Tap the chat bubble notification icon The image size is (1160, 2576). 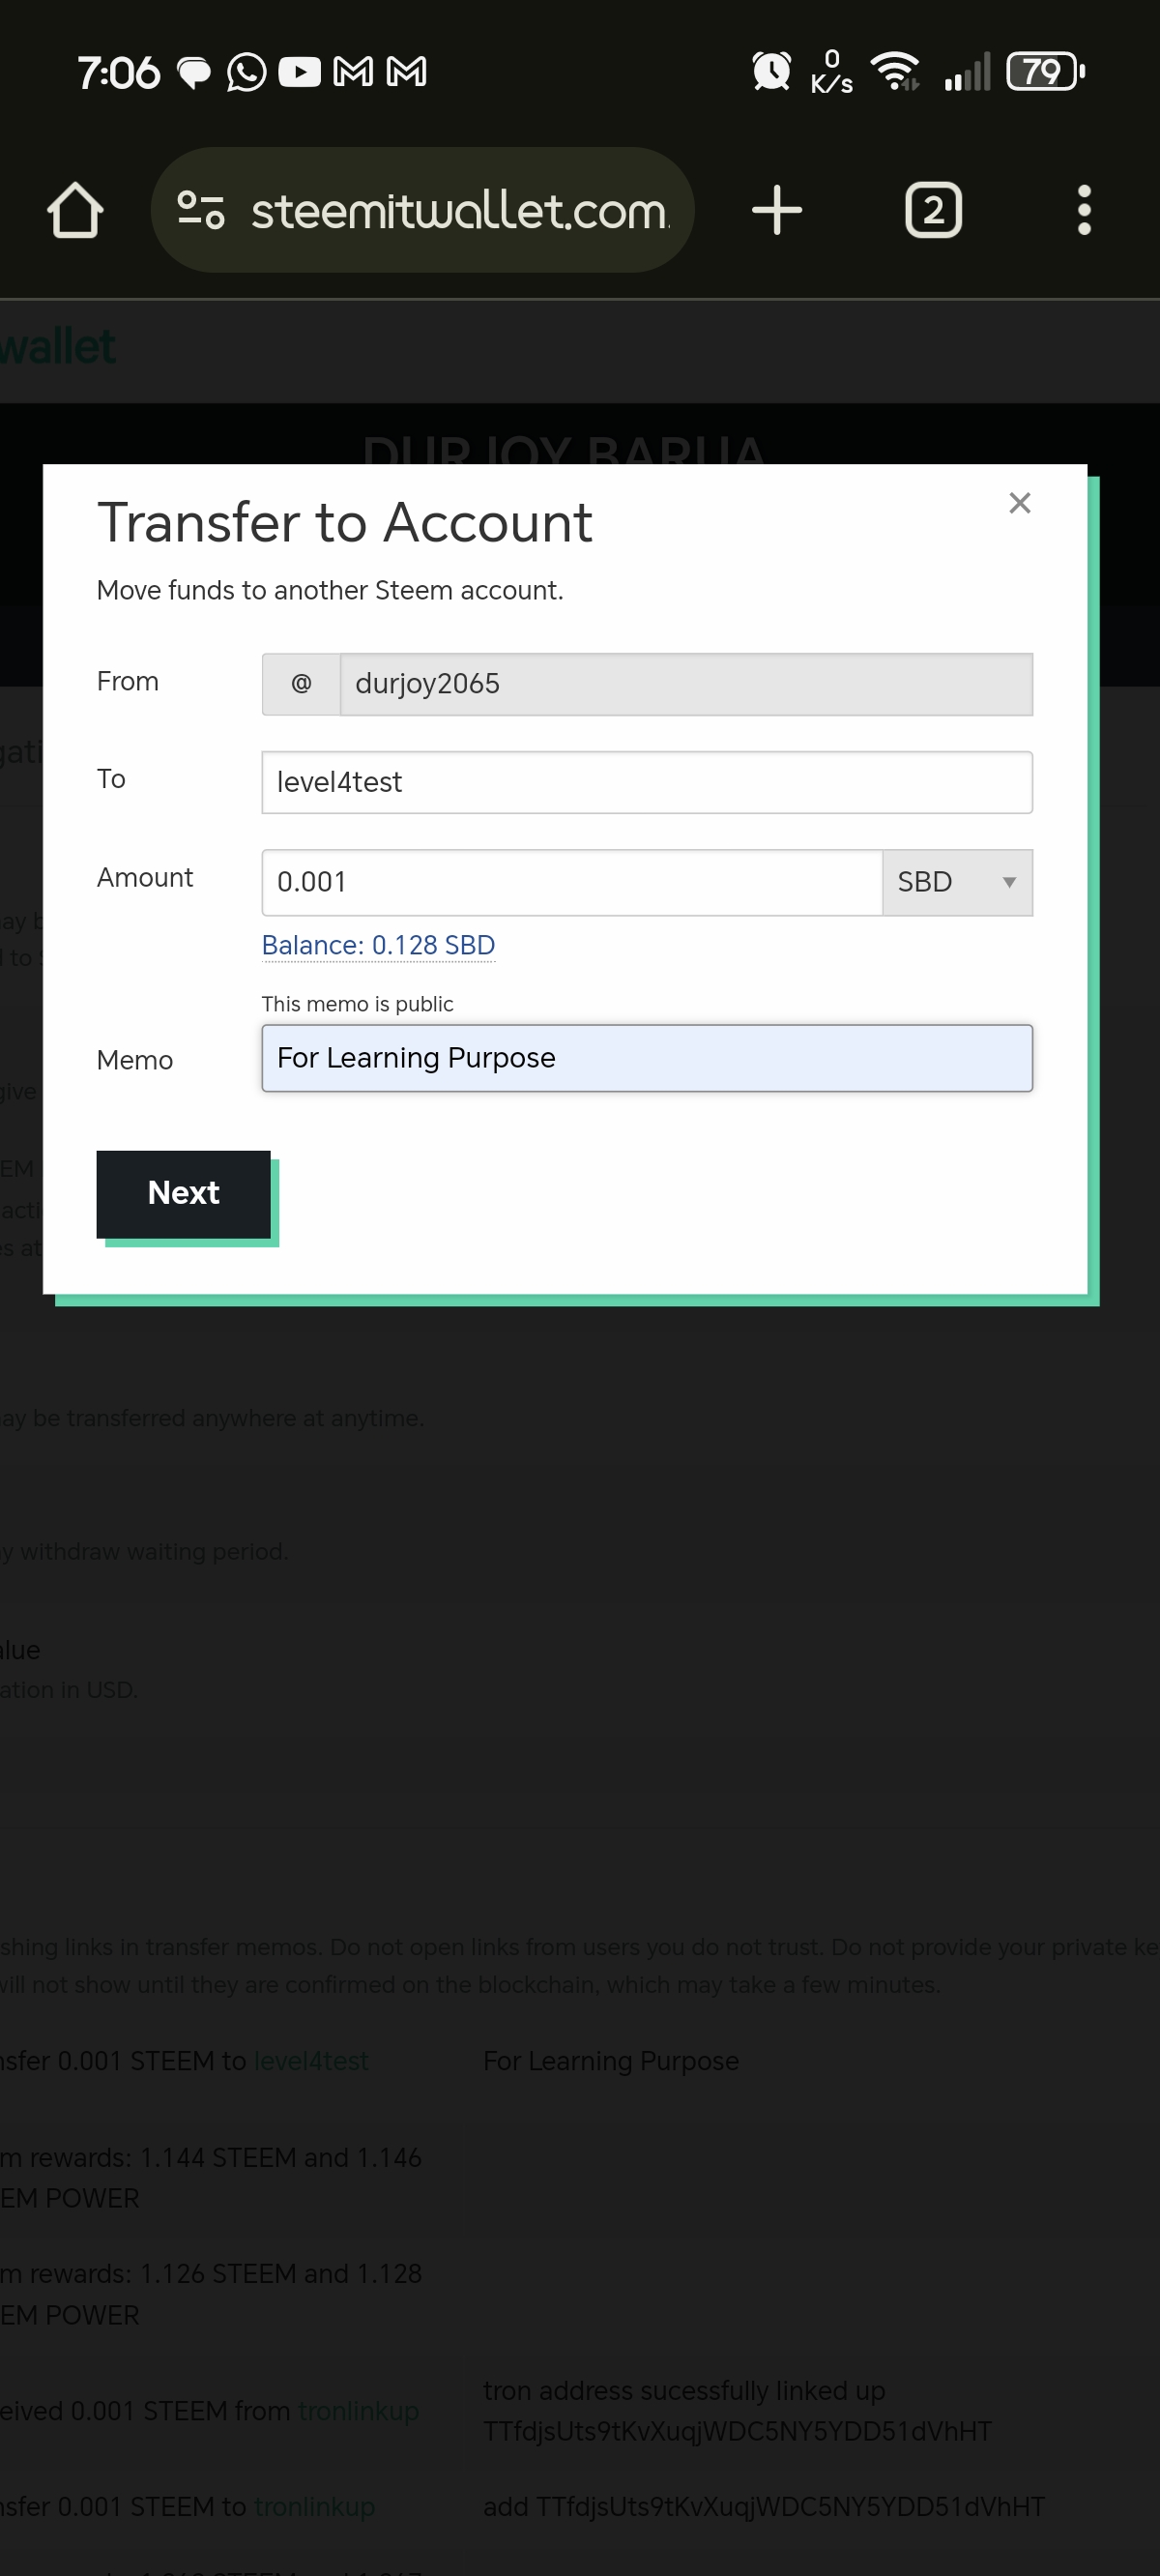click(194, 73)
